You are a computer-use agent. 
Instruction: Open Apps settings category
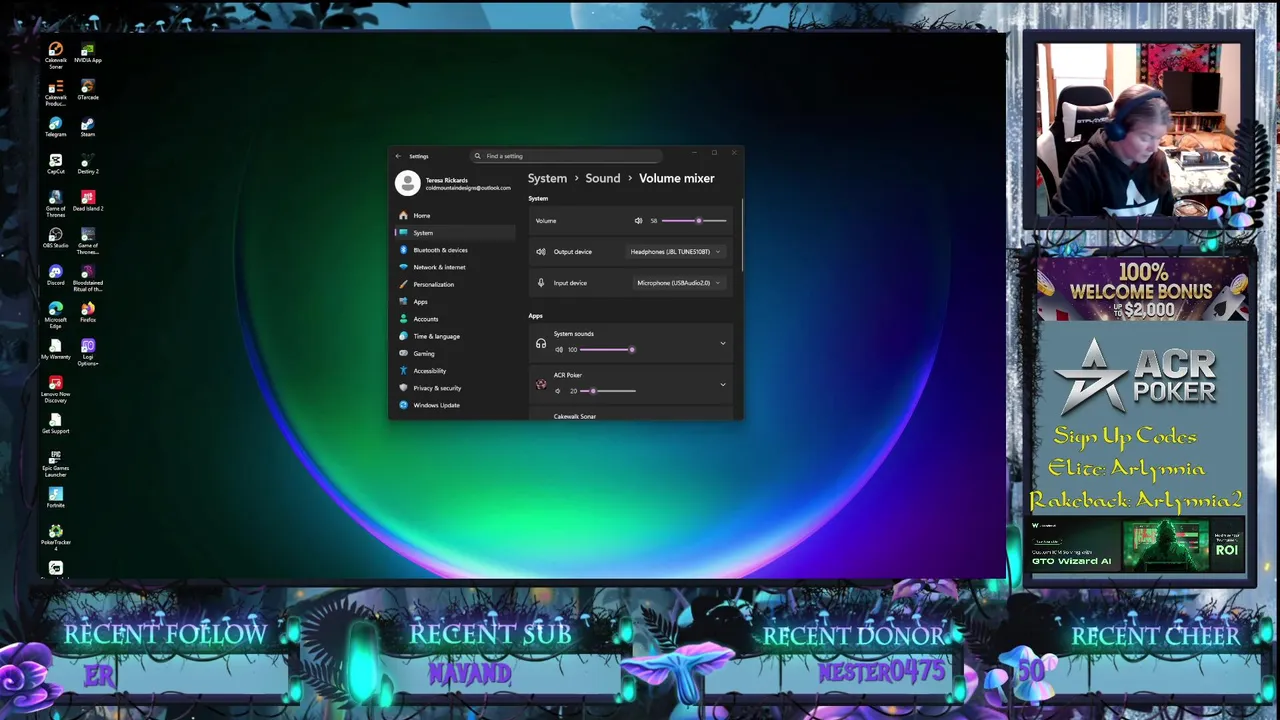pos(455,302)
